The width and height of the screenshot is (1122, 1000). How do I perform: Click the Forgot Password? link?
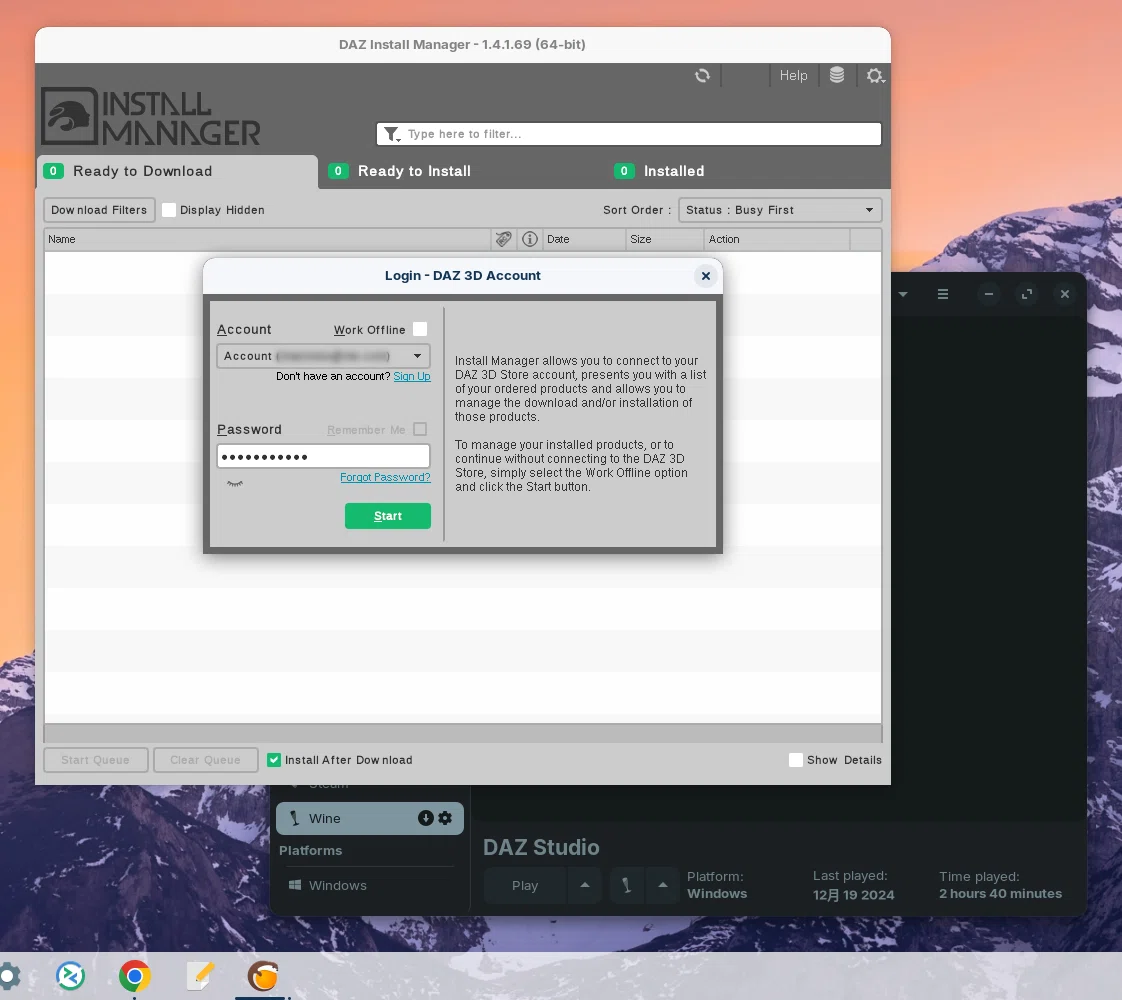(x=385, y=477)
